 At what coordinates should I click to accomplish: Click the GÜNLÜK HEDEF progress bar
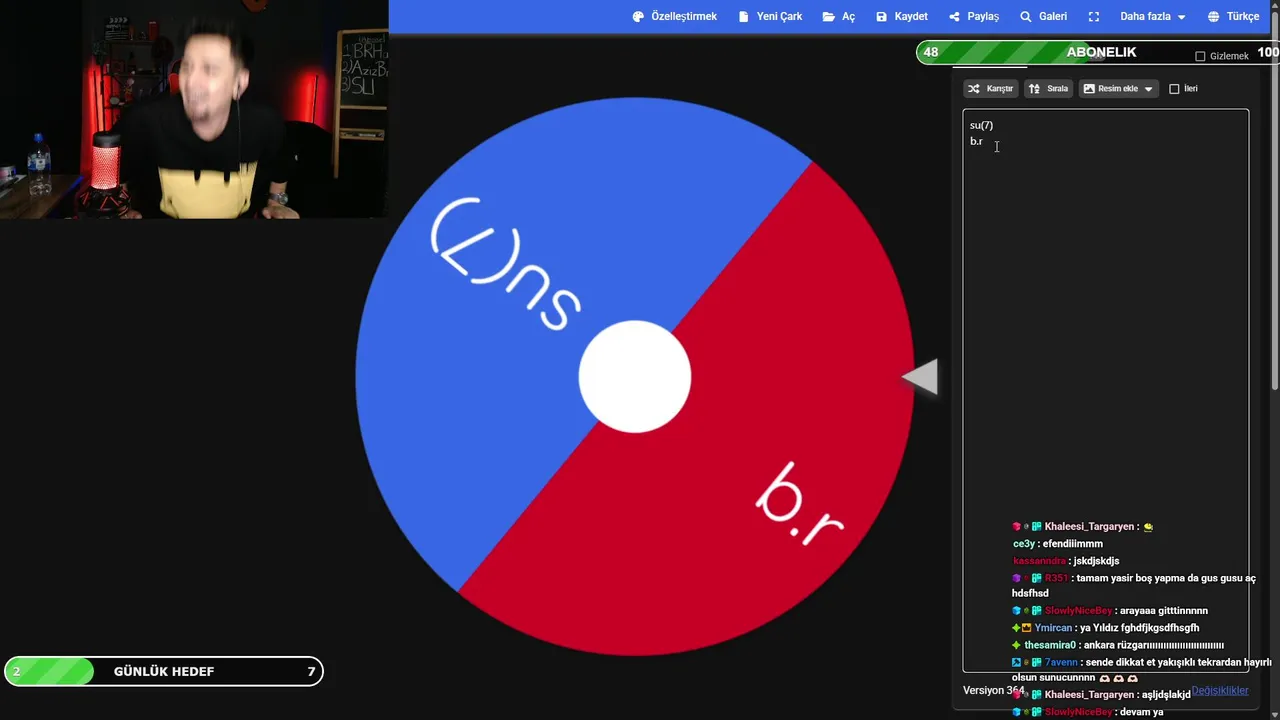(x=164, y=671)
